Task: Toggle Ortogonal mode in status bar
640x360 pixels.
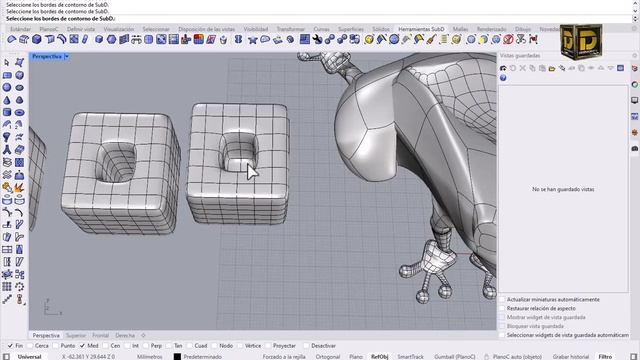Action: click(328, 357)
